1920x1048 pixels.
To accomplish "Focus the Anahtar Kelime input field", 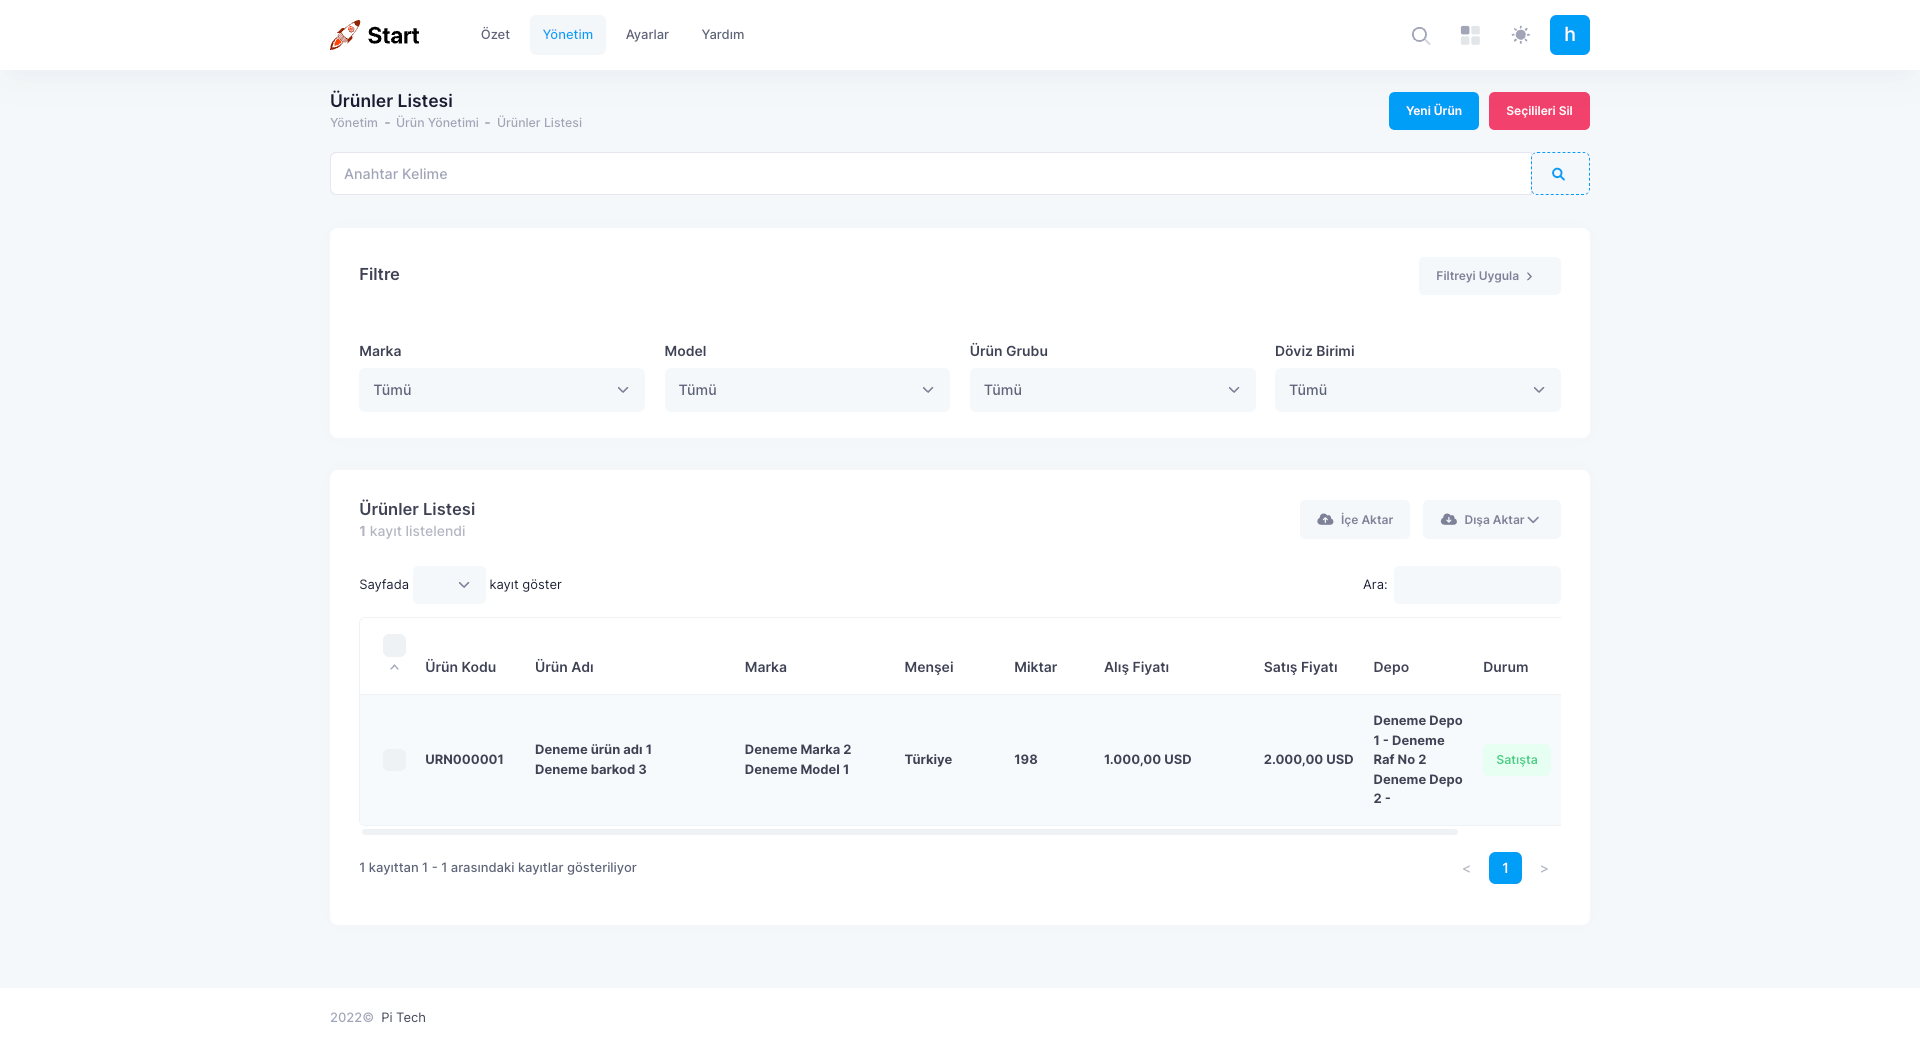I will click(930, 174).
